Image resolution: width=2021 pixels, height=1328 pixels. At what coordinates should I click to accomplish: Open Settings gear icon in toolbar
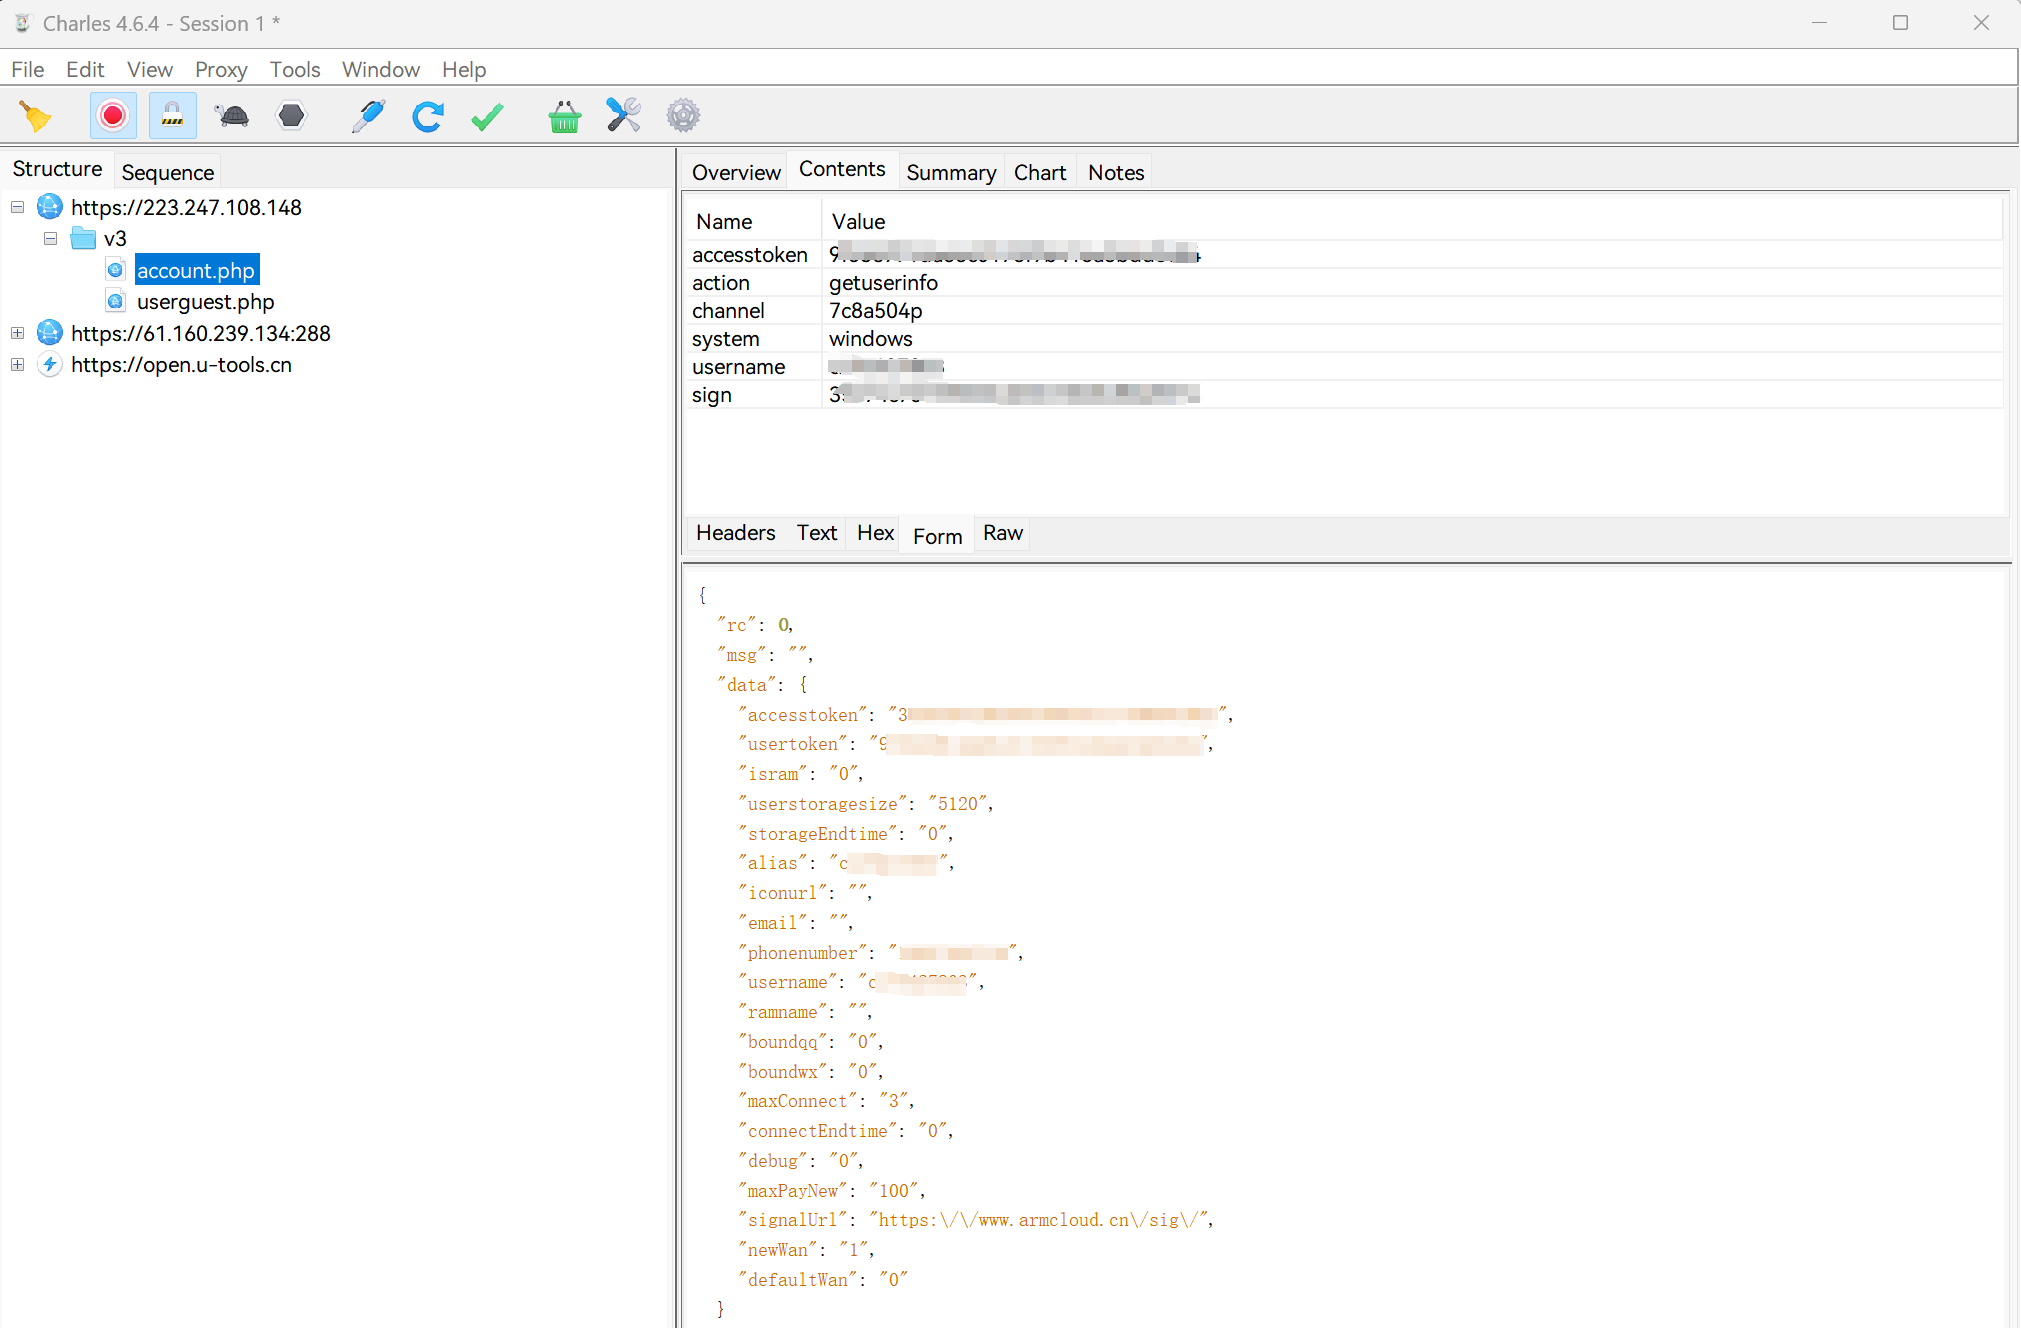click(x=683, y=116)
